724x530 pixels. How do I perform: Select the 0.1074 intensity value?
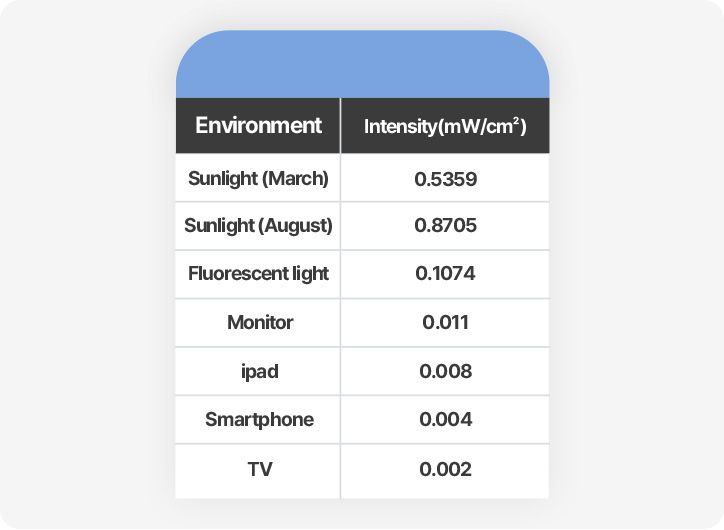[x=445, y=273]
